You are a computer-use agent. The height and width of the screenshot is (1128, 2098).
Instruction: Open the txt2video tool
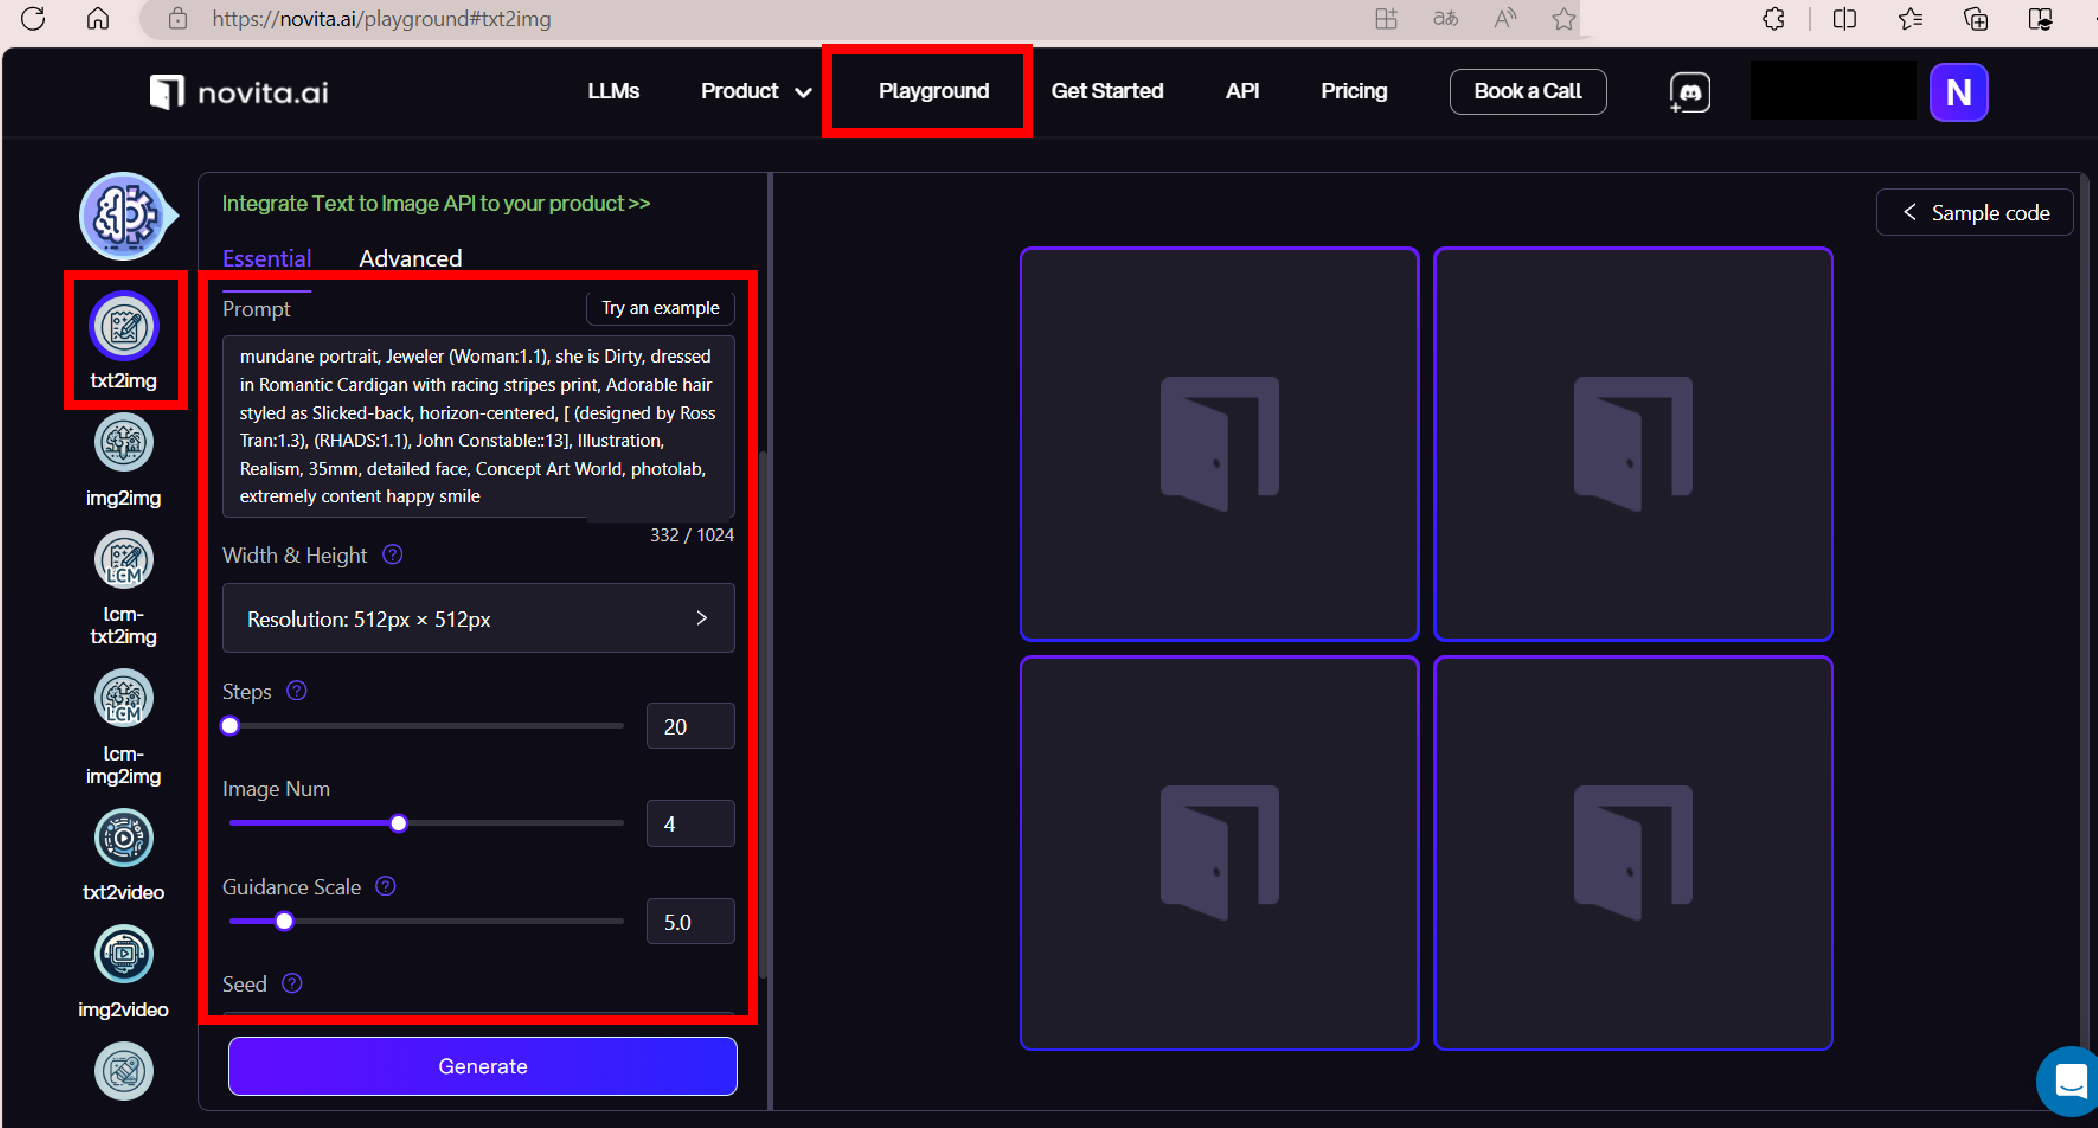click(124, 839)
